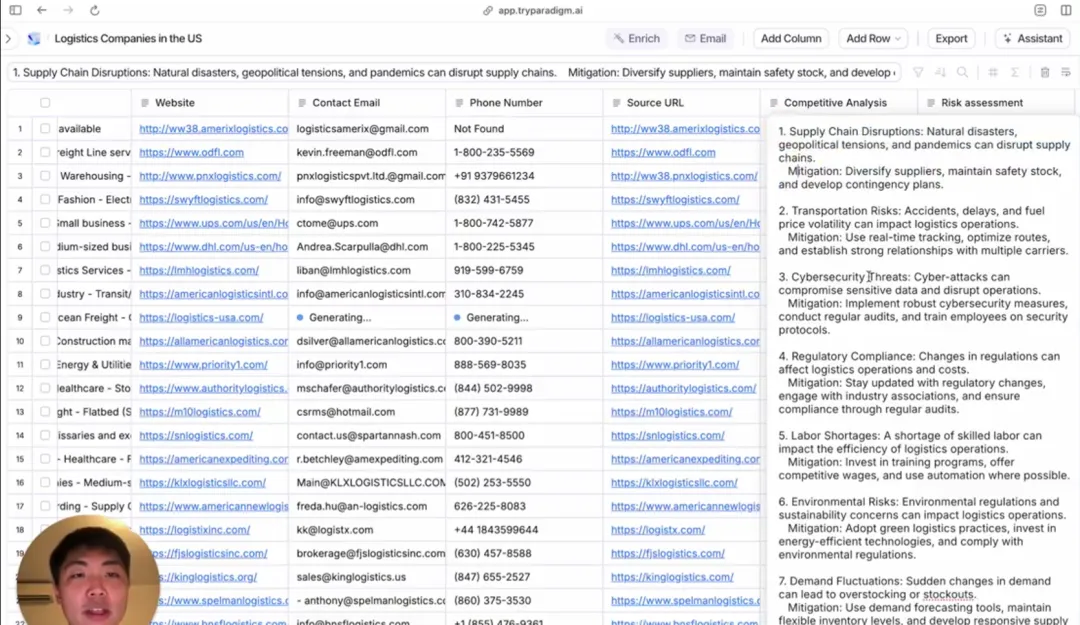The width and height of the screenshot is (1080, 625).
Task: Toggle the select-all header checkbox
Action: [45, 103]
